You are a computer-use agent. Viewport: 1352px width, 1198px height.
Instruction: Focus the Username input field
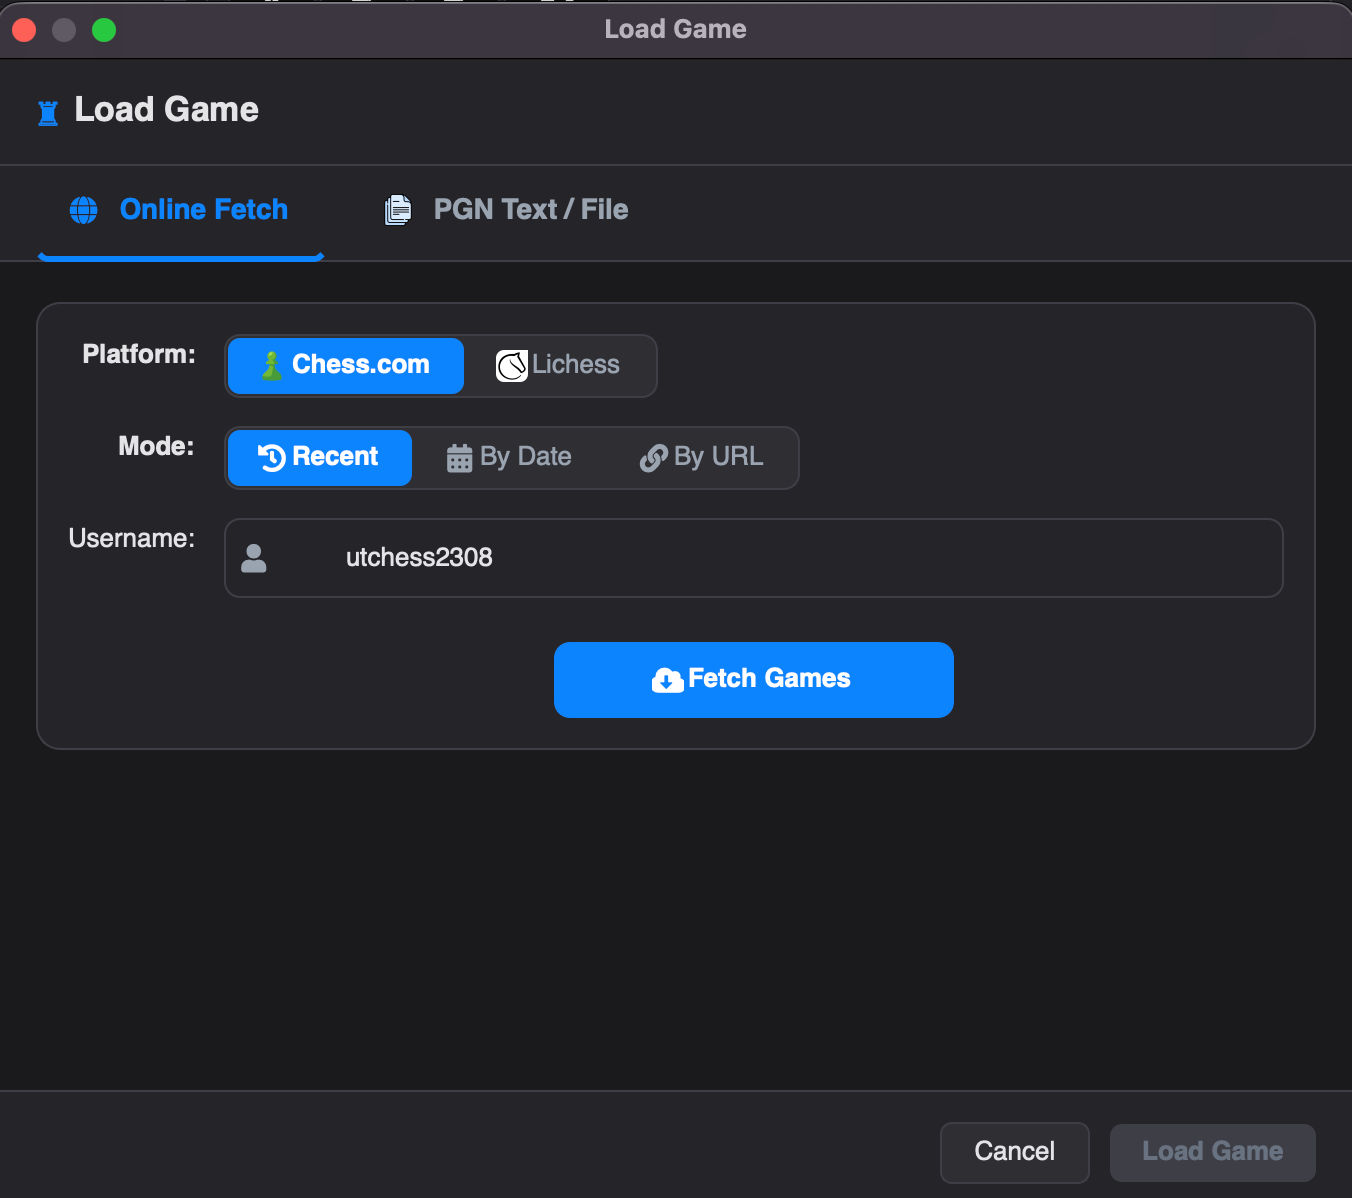click(754, 558)
